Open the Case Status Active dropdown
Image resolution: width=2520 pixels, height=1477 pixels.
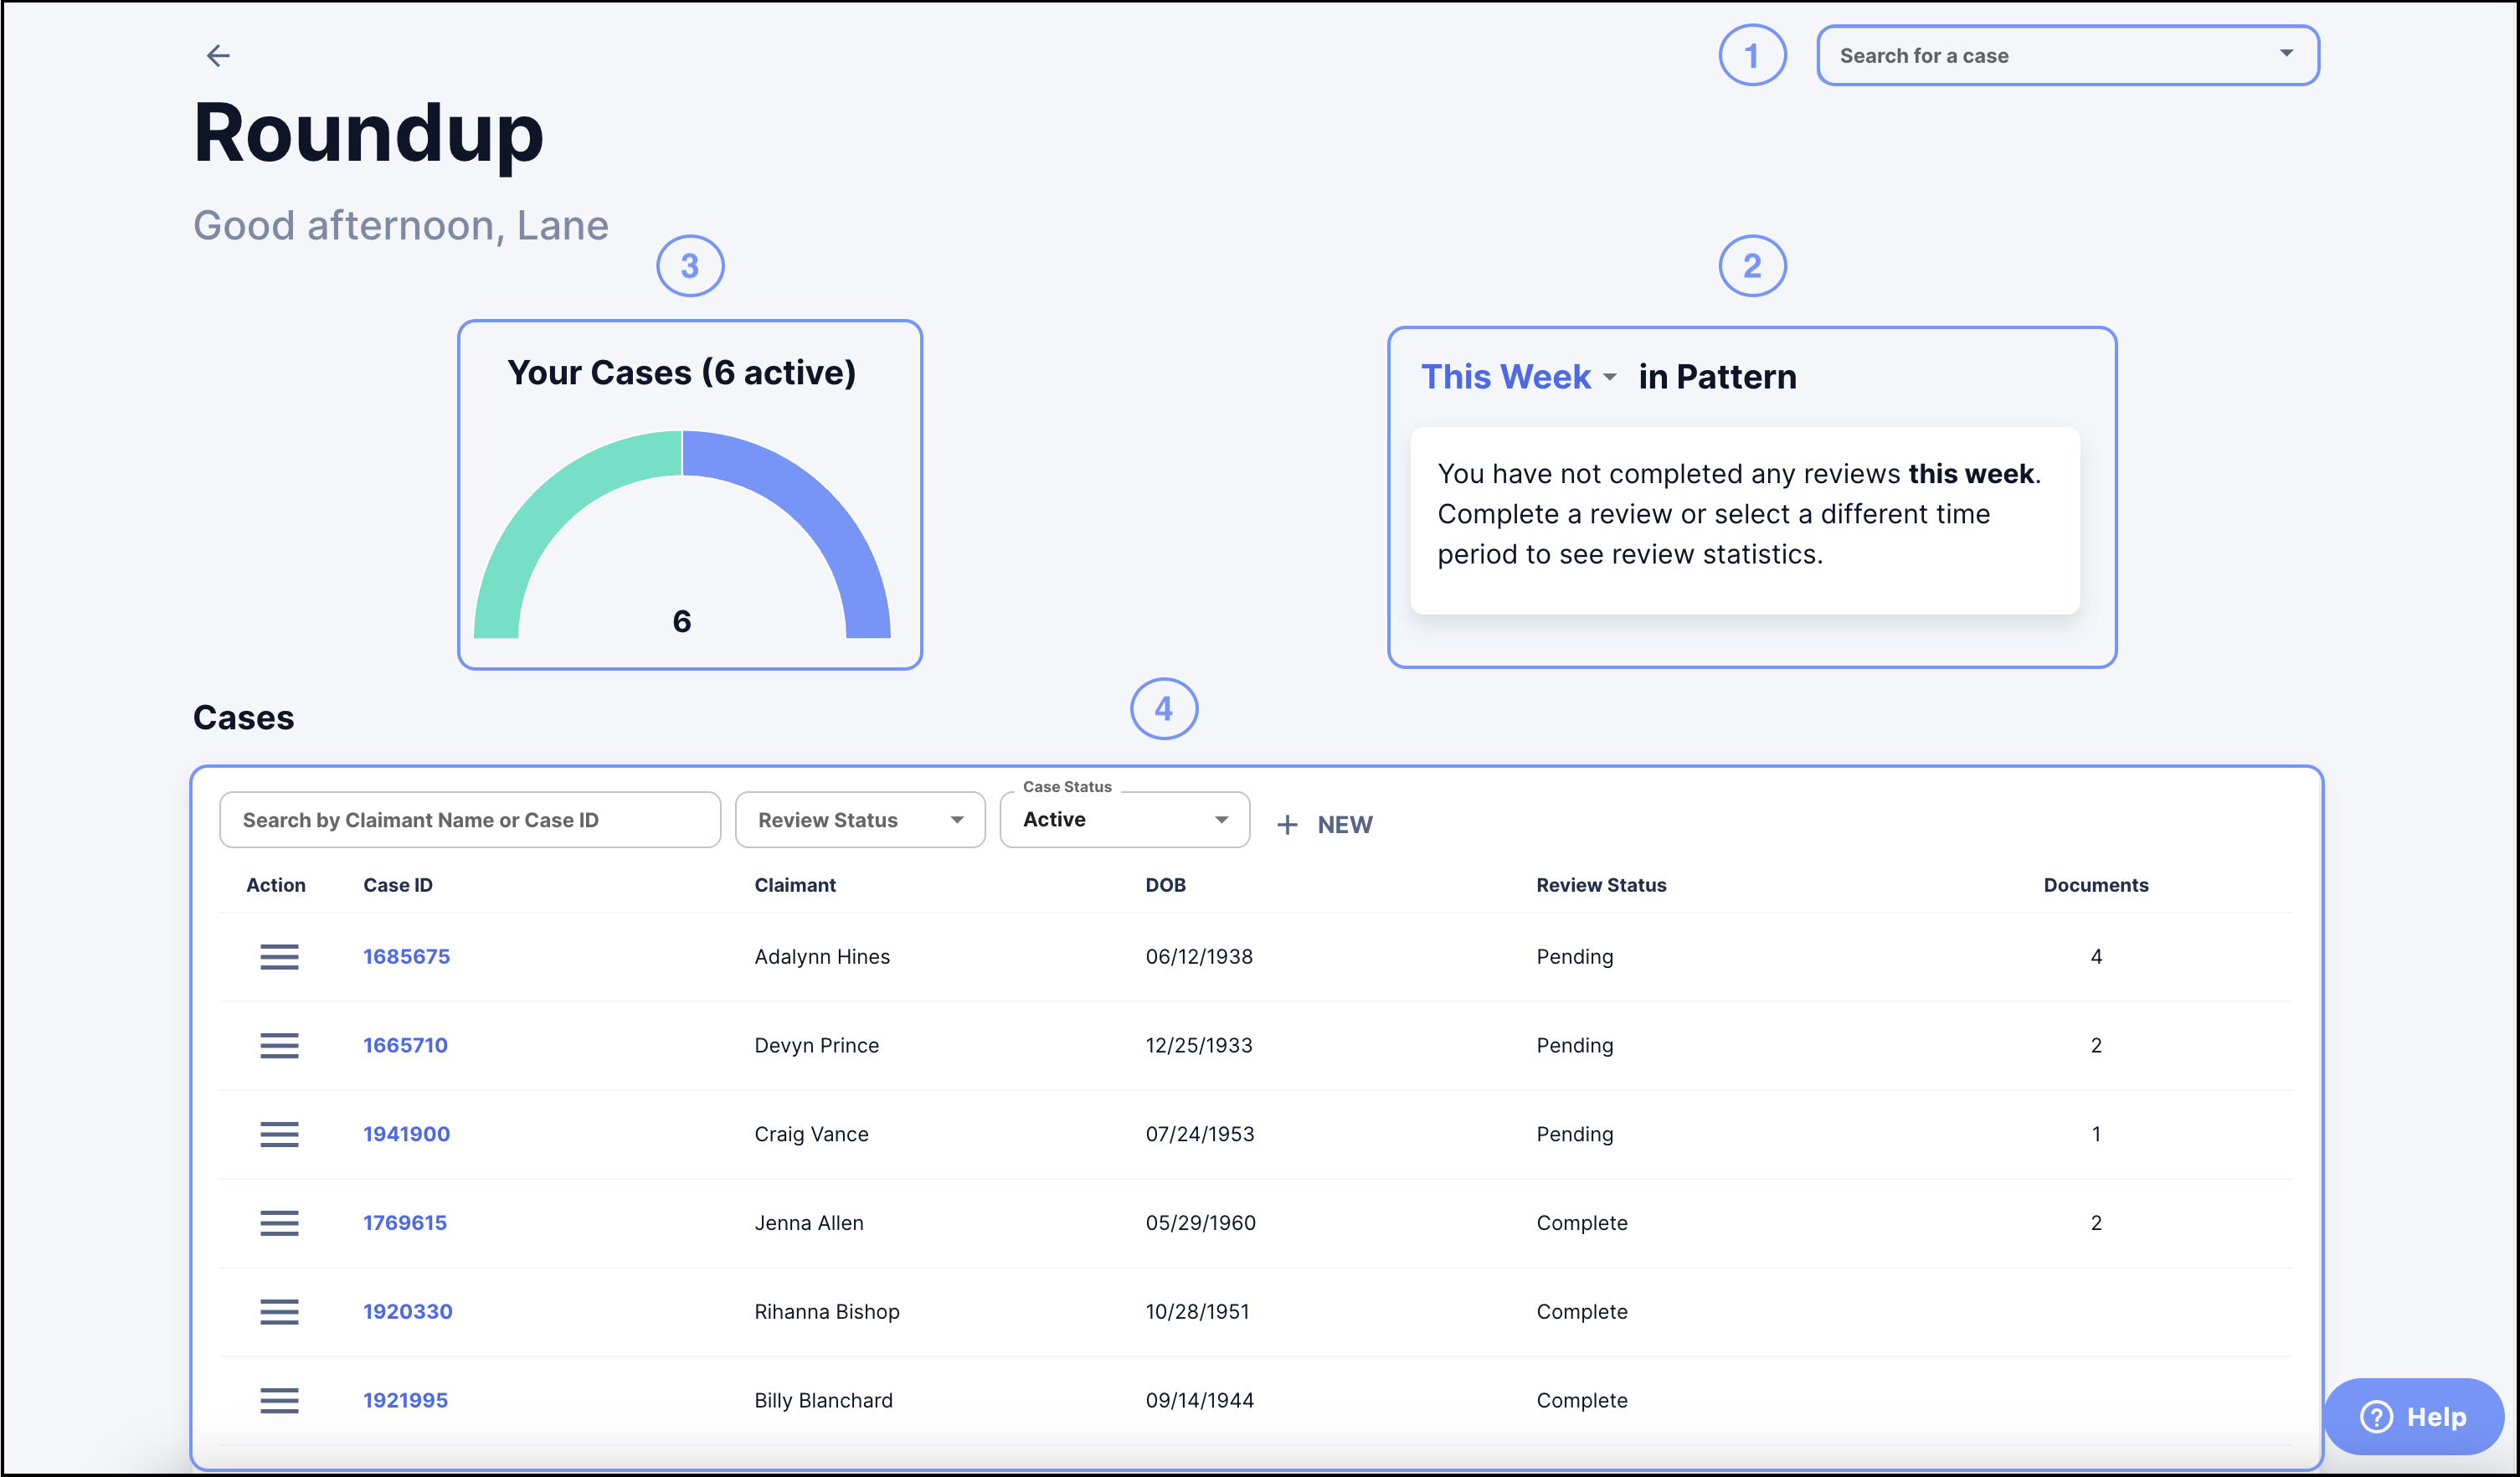pos(1125,820)
